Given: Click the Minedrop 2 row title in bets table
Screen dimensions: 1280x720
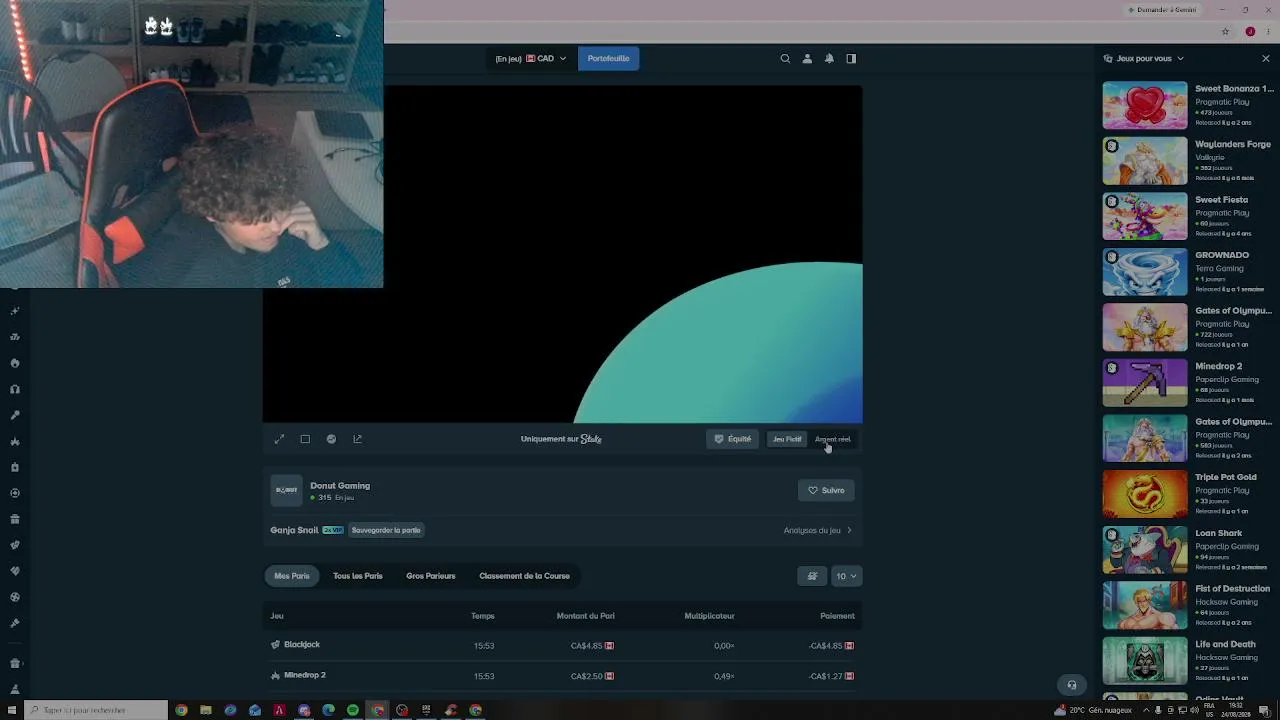Looking at the screenshot, I should 305,676.
